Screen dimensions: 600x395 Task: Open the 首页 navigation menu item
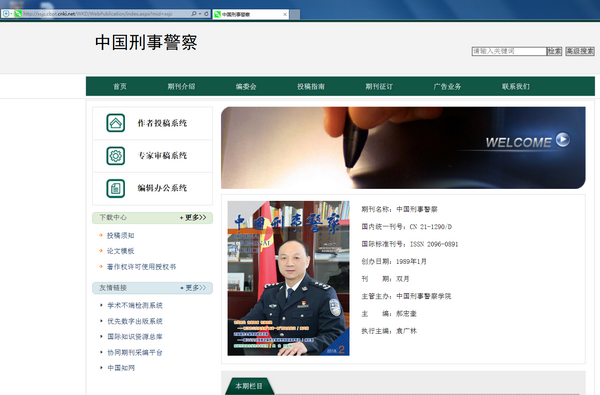click(120, 87)
